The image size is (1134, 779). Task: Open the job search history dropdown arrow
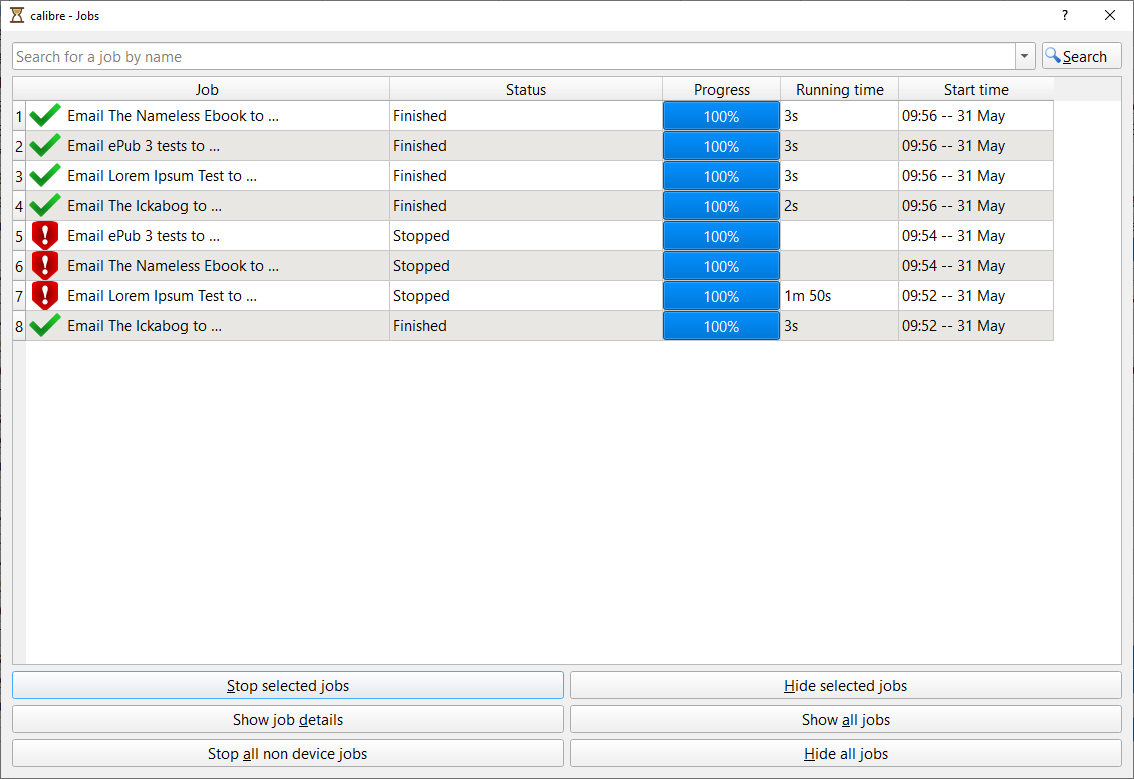point(1025,56)
